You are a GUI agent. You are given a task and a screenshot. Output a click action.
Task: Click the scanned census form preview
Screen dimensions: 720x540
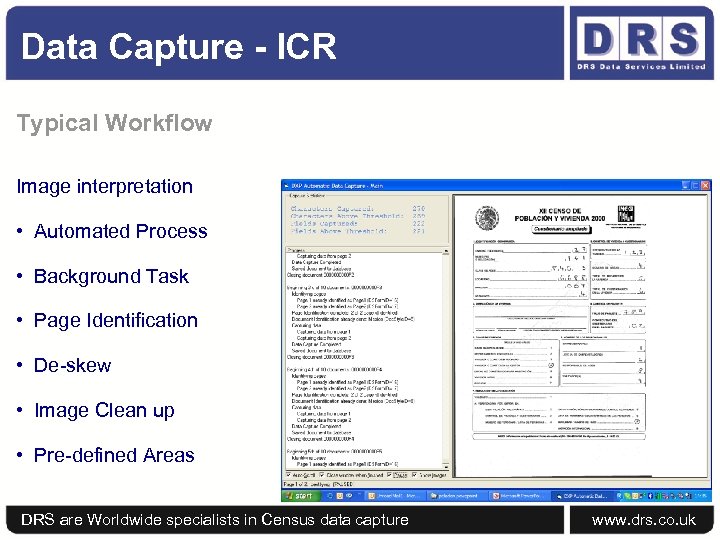pyautogui.click(x=580, y=336)
